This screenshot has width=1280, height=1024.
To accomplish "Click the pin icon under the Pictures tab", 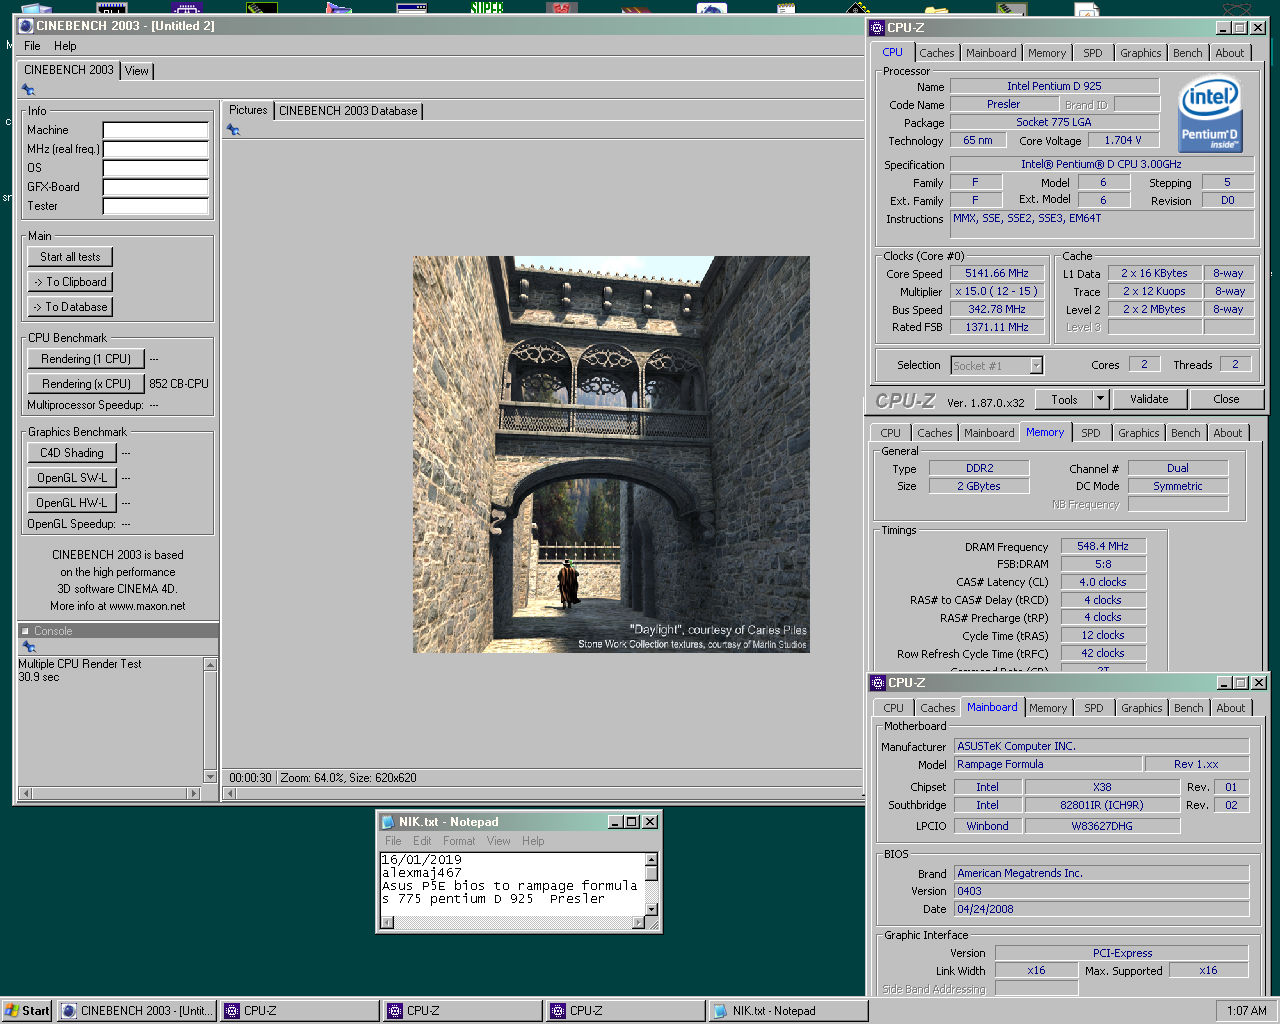I will coord(233,130).
